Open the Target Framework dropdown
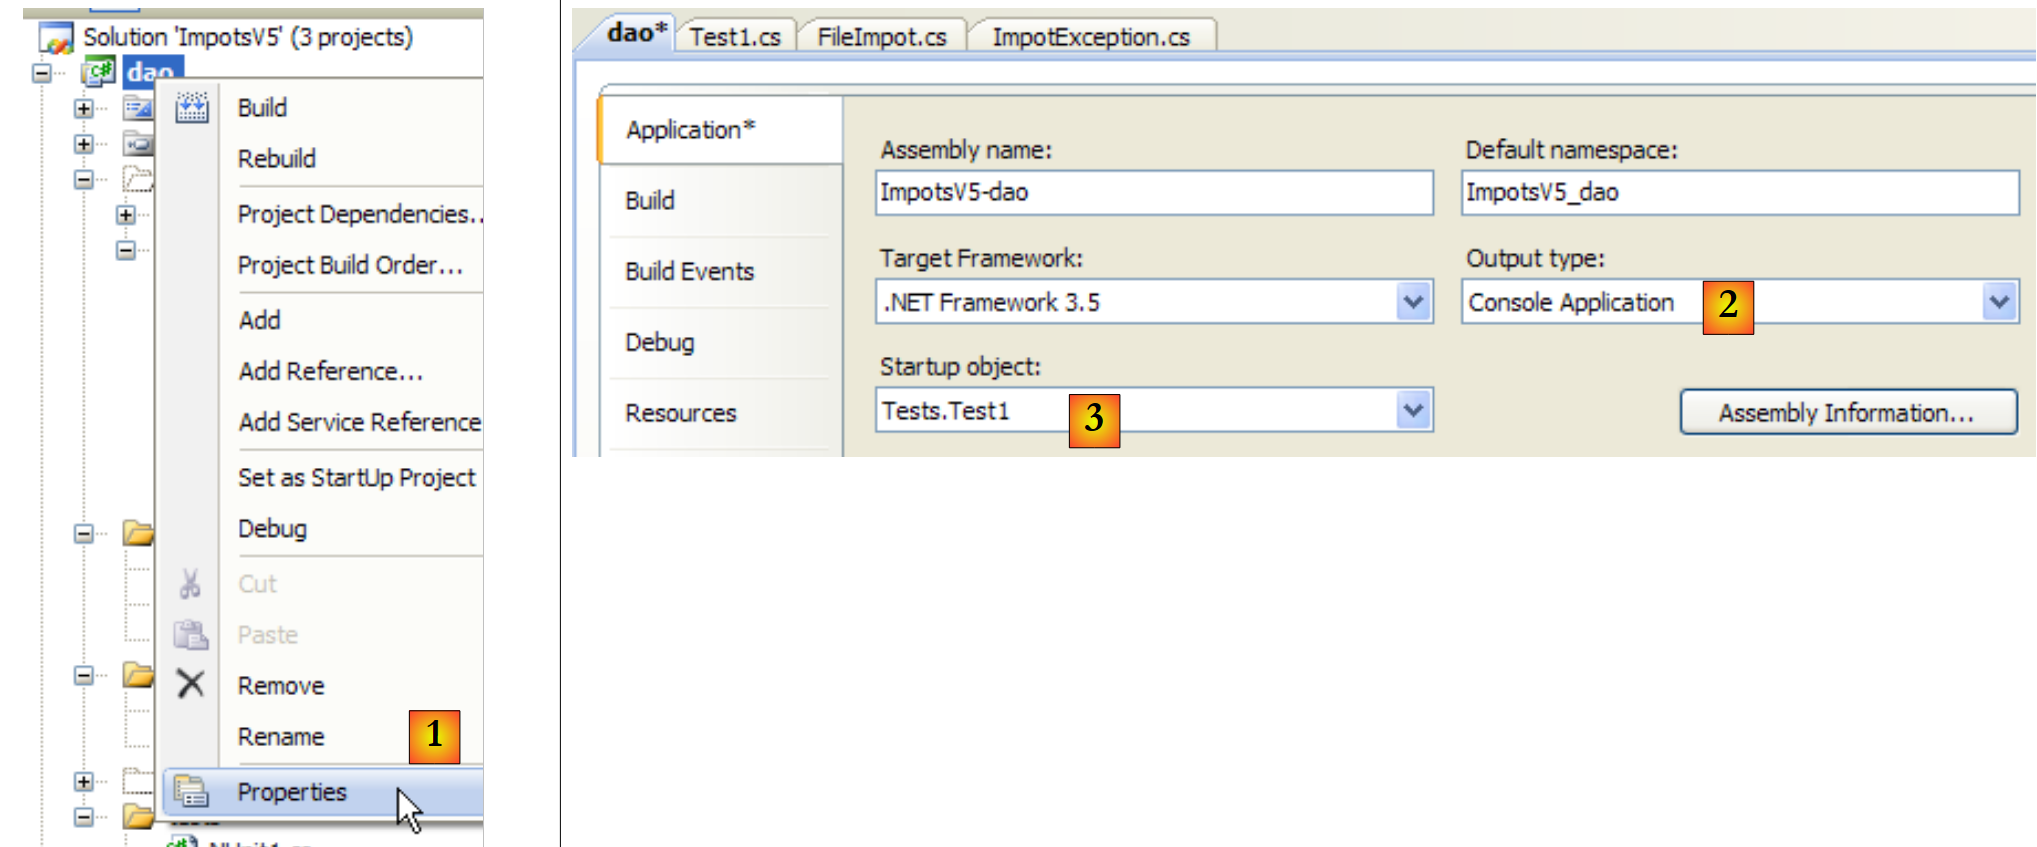 pyautogui.click(x=1412, y=302)
